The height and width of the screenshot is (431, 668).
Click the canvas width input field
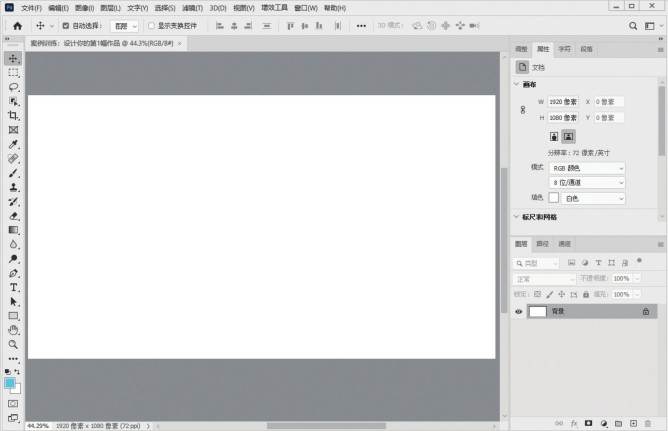563,102
